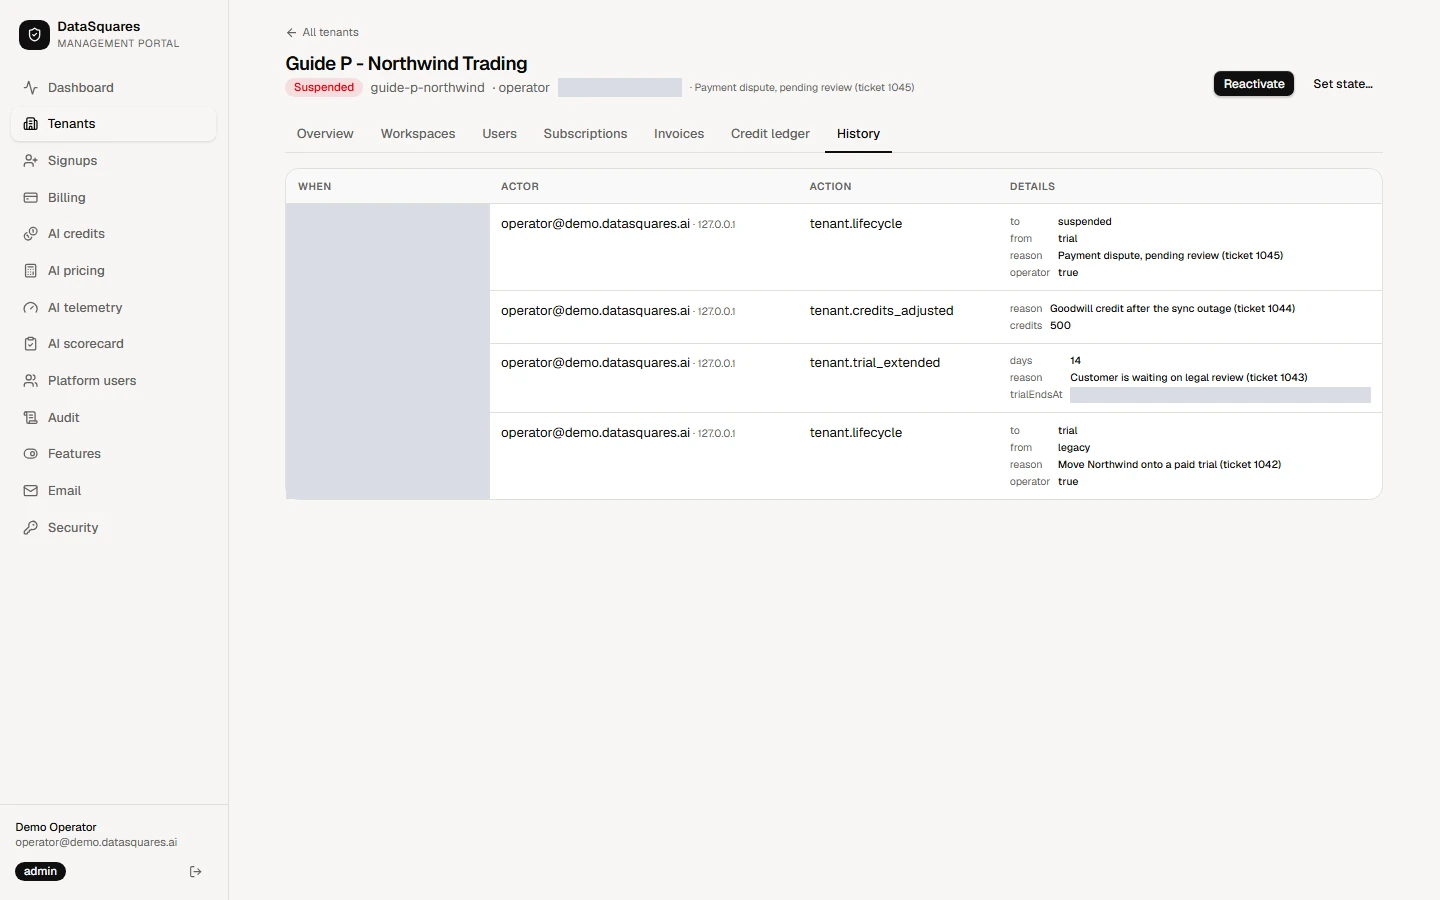Image resolution: width=1440 pixels, height=900 pixels.
Task: Switch to the Workspaces tab
Action: (418, 134)
